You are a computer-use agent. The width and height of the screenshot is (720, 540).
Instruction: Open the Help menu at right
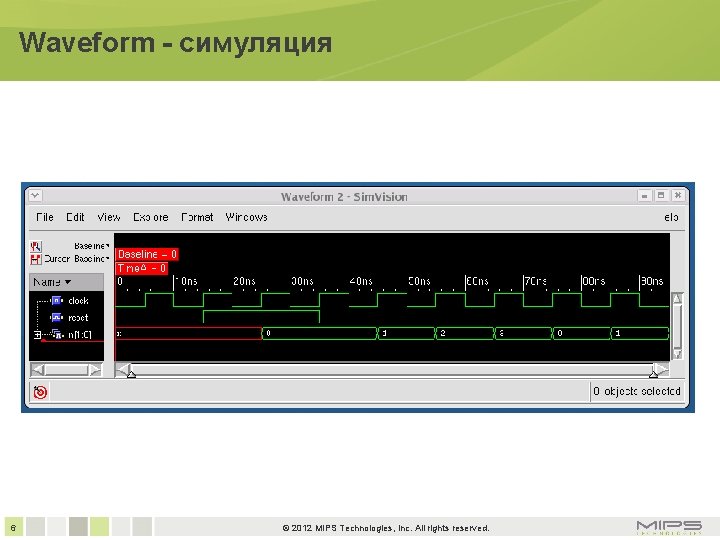point(671,217)
